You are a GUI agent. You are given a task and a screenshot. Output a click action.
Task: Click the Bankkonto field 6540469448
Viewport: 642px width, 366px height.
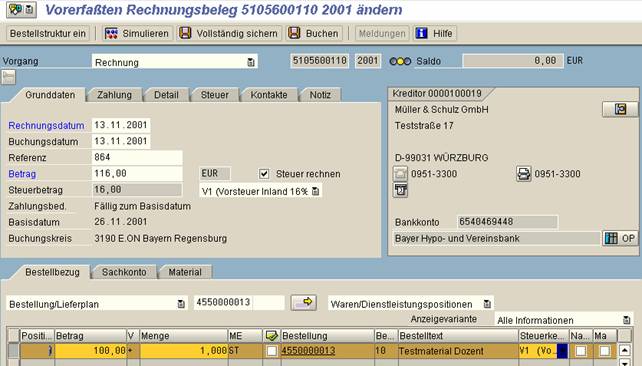pyautogui.click(x=507, y=222)
